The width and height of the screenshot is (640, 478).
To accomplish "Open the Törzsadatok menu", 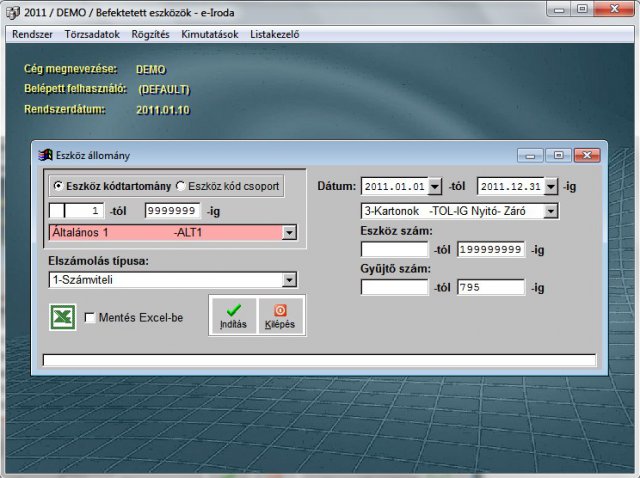I will click(x=93, y=34).
